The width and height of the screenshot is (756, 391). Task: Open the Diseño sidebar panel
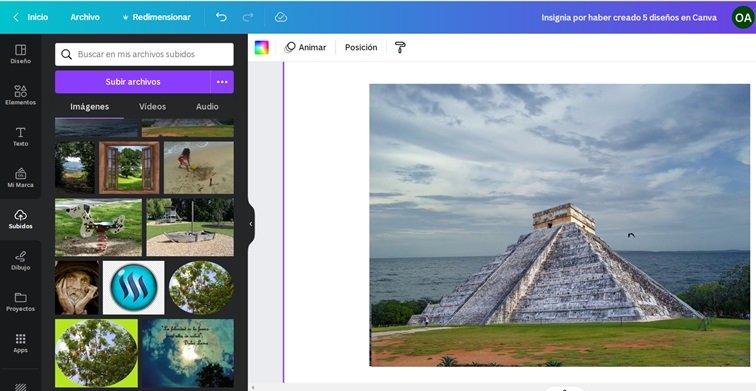pos(20,54)
